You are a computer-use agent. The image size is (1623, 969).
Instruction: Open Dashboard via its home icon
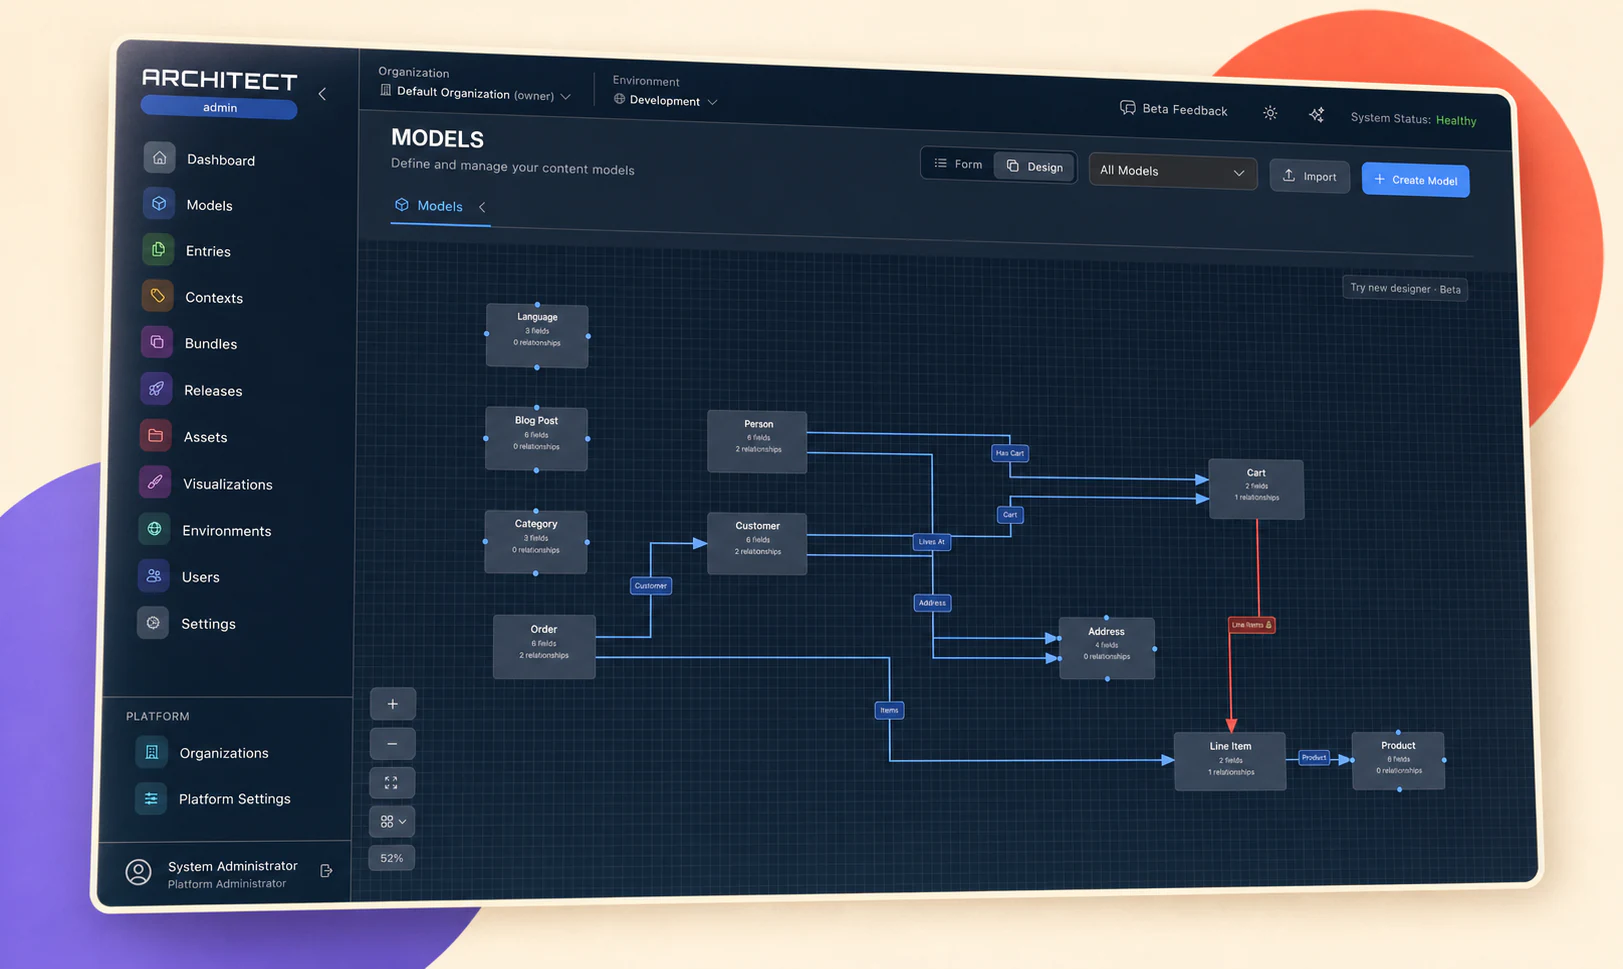click(x=159, y=158)
